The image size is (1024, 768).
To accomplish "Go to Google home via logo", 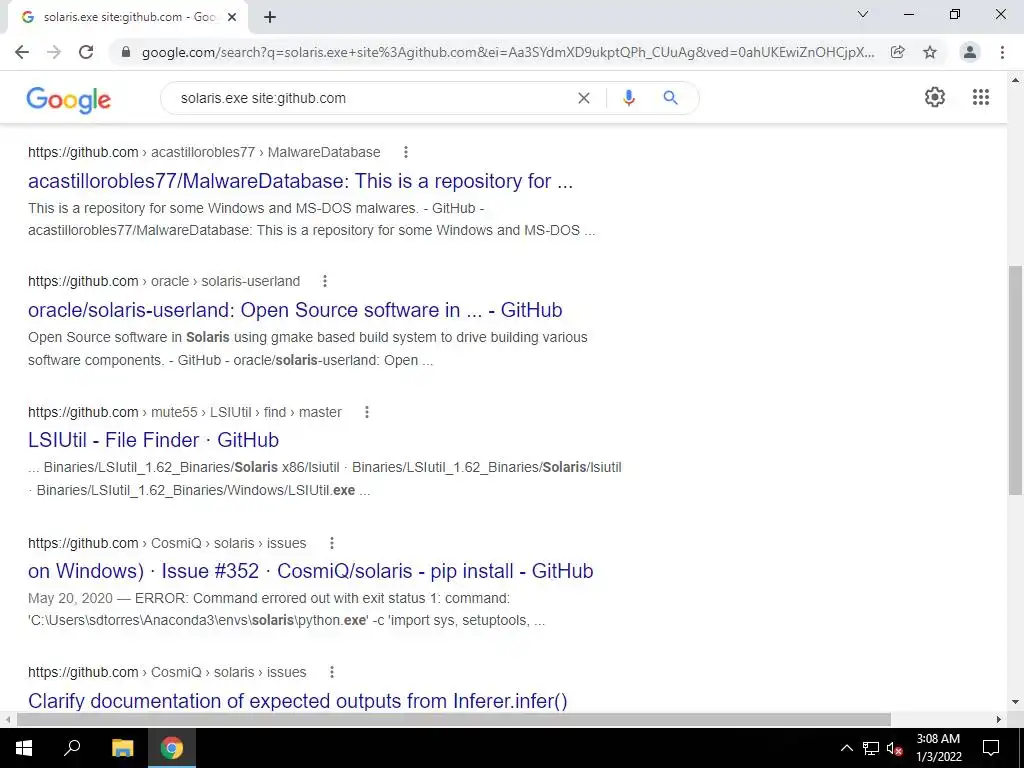I will click(69, 100).
